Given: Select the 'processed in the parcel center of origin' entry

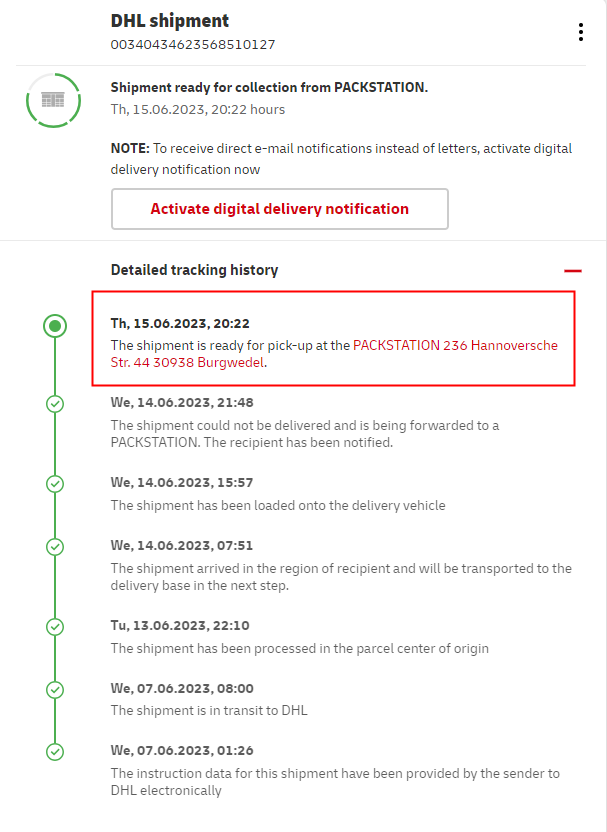Looking at the screenshot, I should coord(299,648).
